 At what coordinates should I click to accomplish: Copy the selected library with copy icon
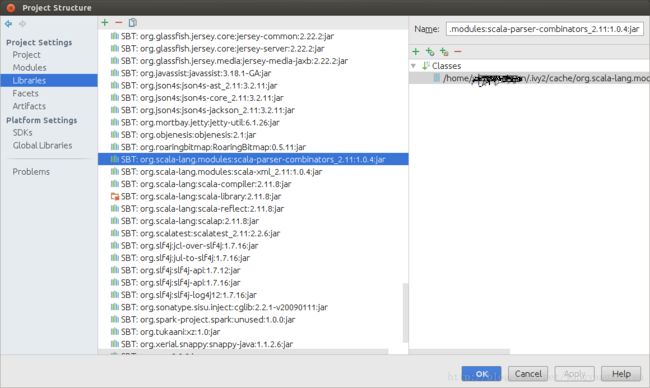(133, 22)
